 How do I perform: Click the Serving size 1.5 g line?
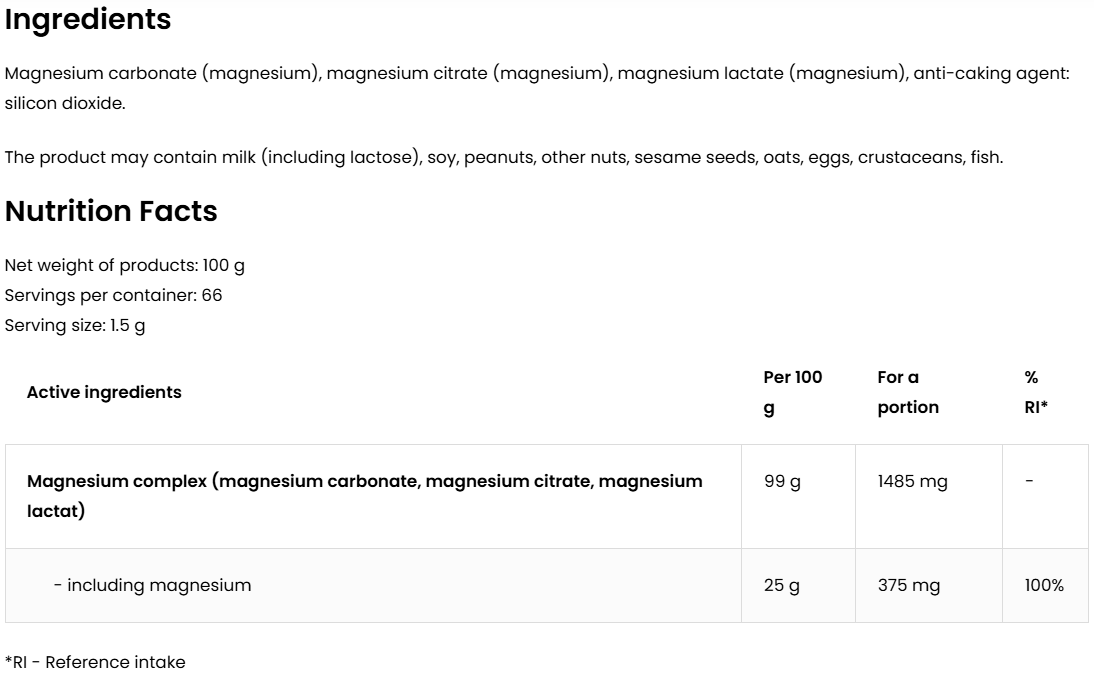tap(75, 326)
